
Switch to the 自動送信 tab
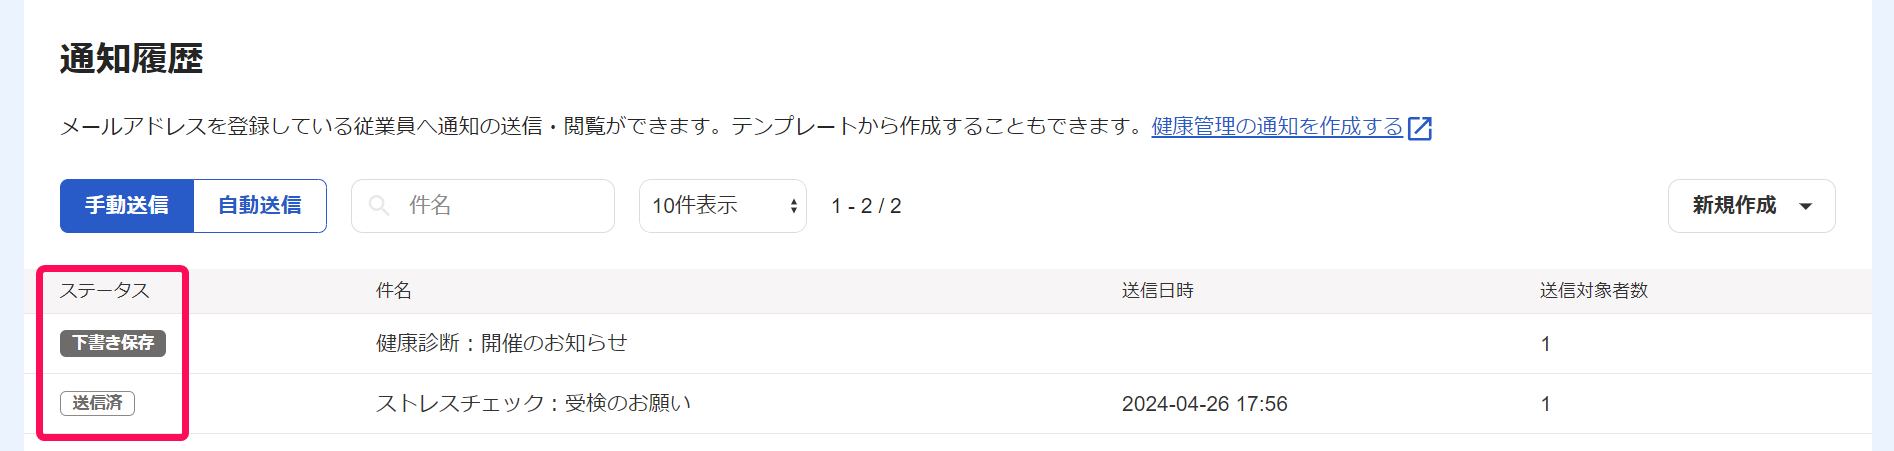click(x=260, y=206)
